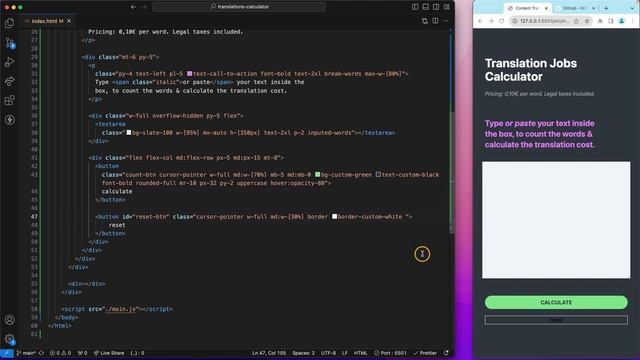Synchronize changes icon in status bar
Screen dimensions: 640x360
point(41,353)
